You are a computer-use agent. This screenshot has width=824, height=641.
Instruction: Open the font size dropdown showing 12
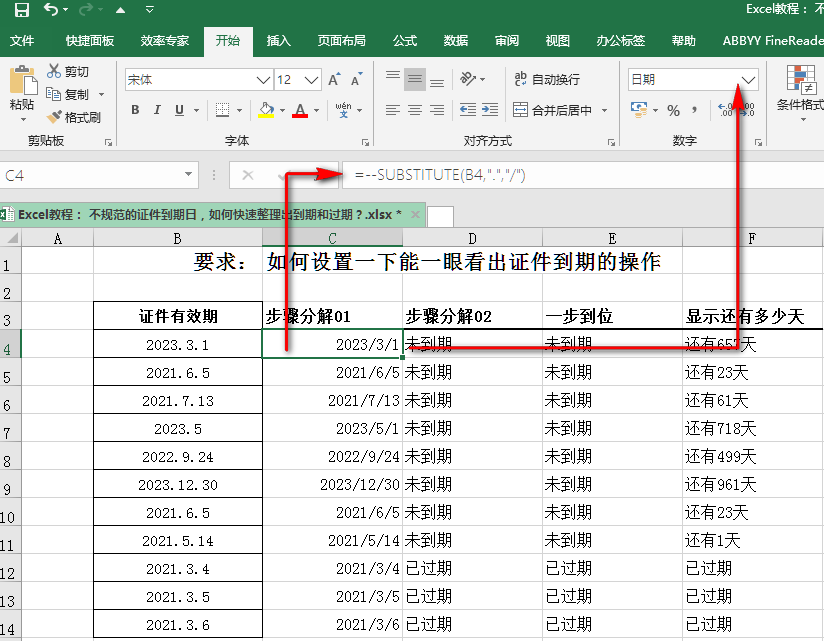pos(311,80)
